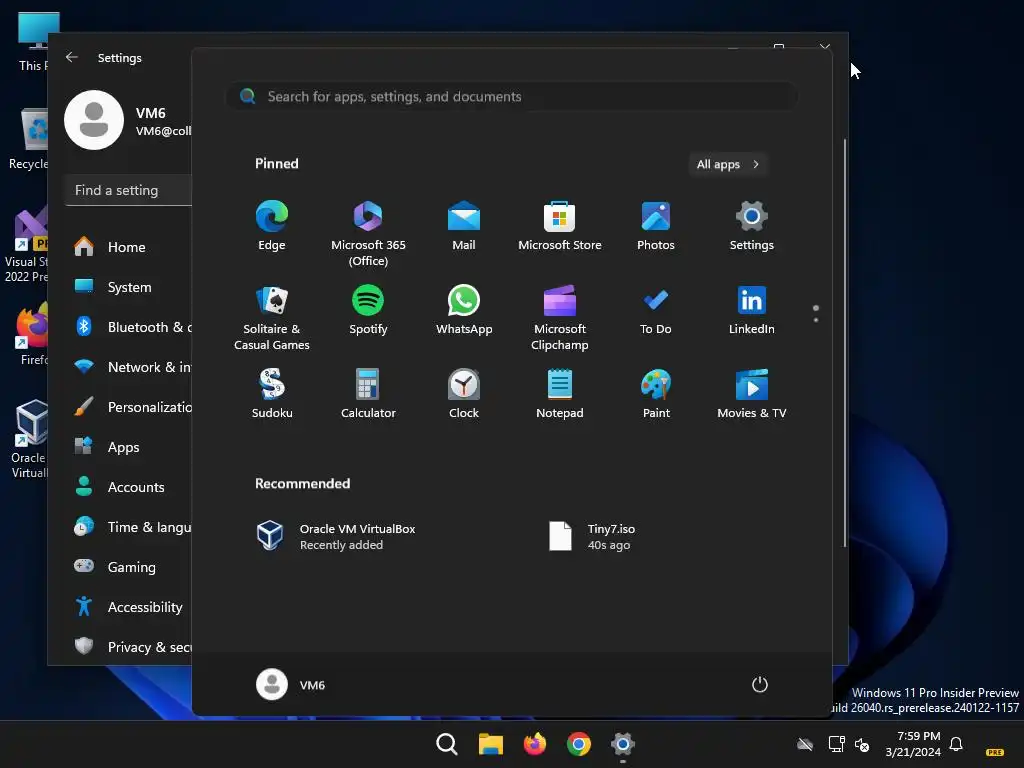
Task: Open VM6 profile picture in Settings
Action: tap(94, 120)
